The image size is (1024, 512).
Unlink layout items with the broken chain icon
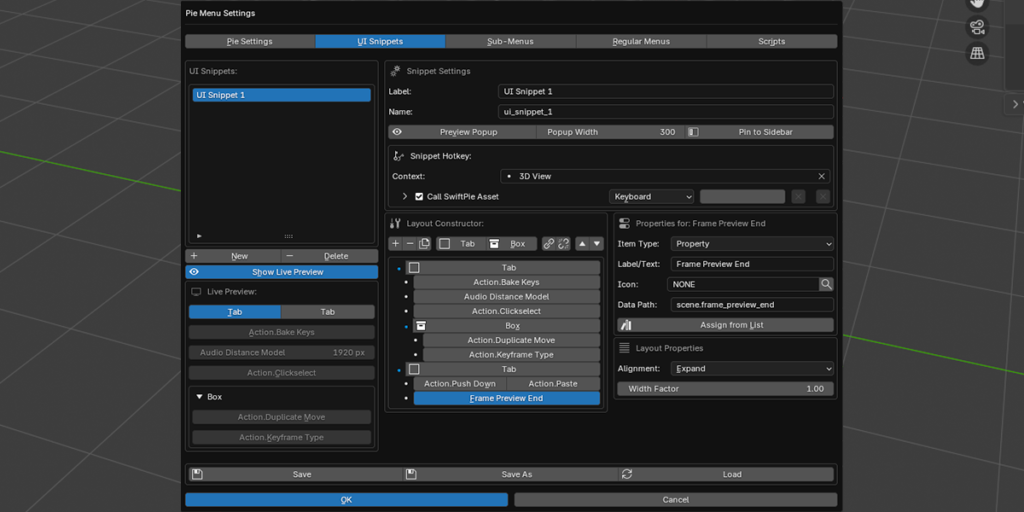point(564,244)
